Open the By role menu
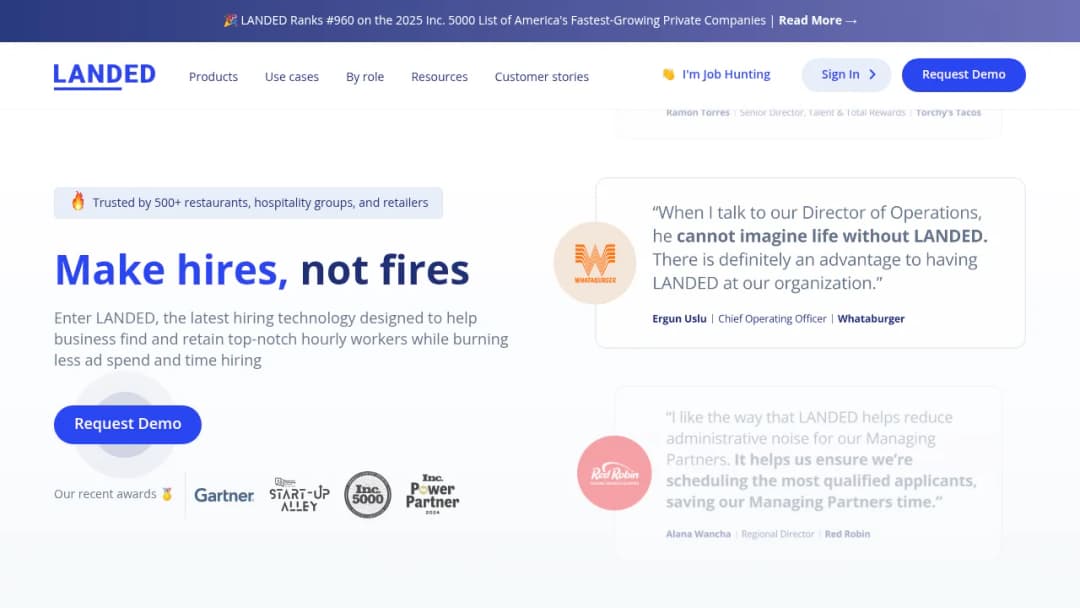 coord(365,76)
